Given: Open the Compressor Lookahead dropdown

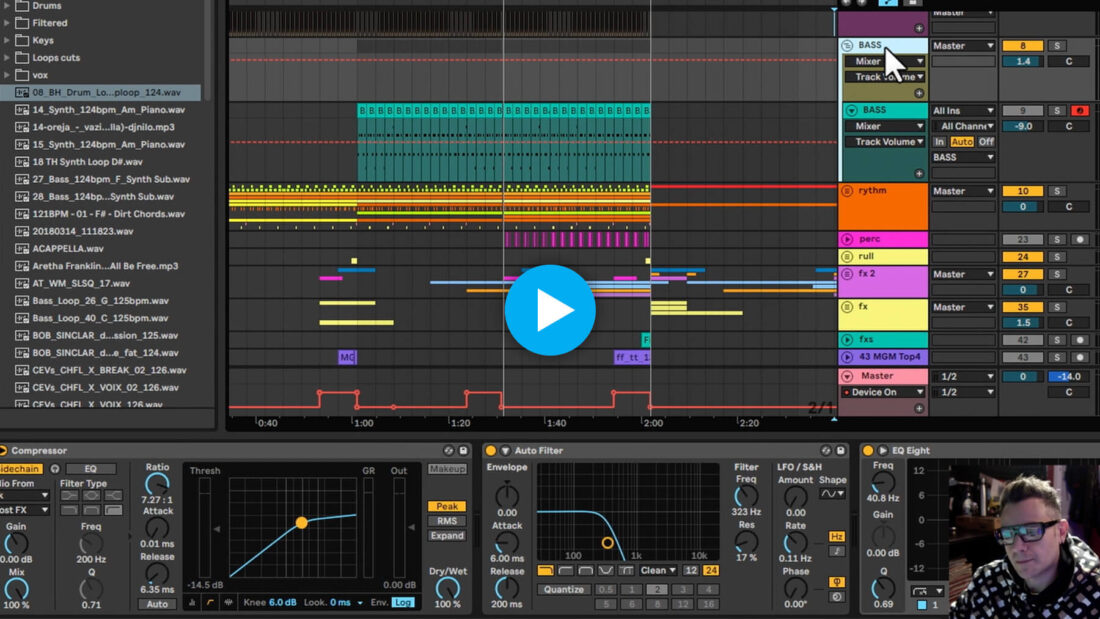Looking at the screenshot, I should coord(360,603).
